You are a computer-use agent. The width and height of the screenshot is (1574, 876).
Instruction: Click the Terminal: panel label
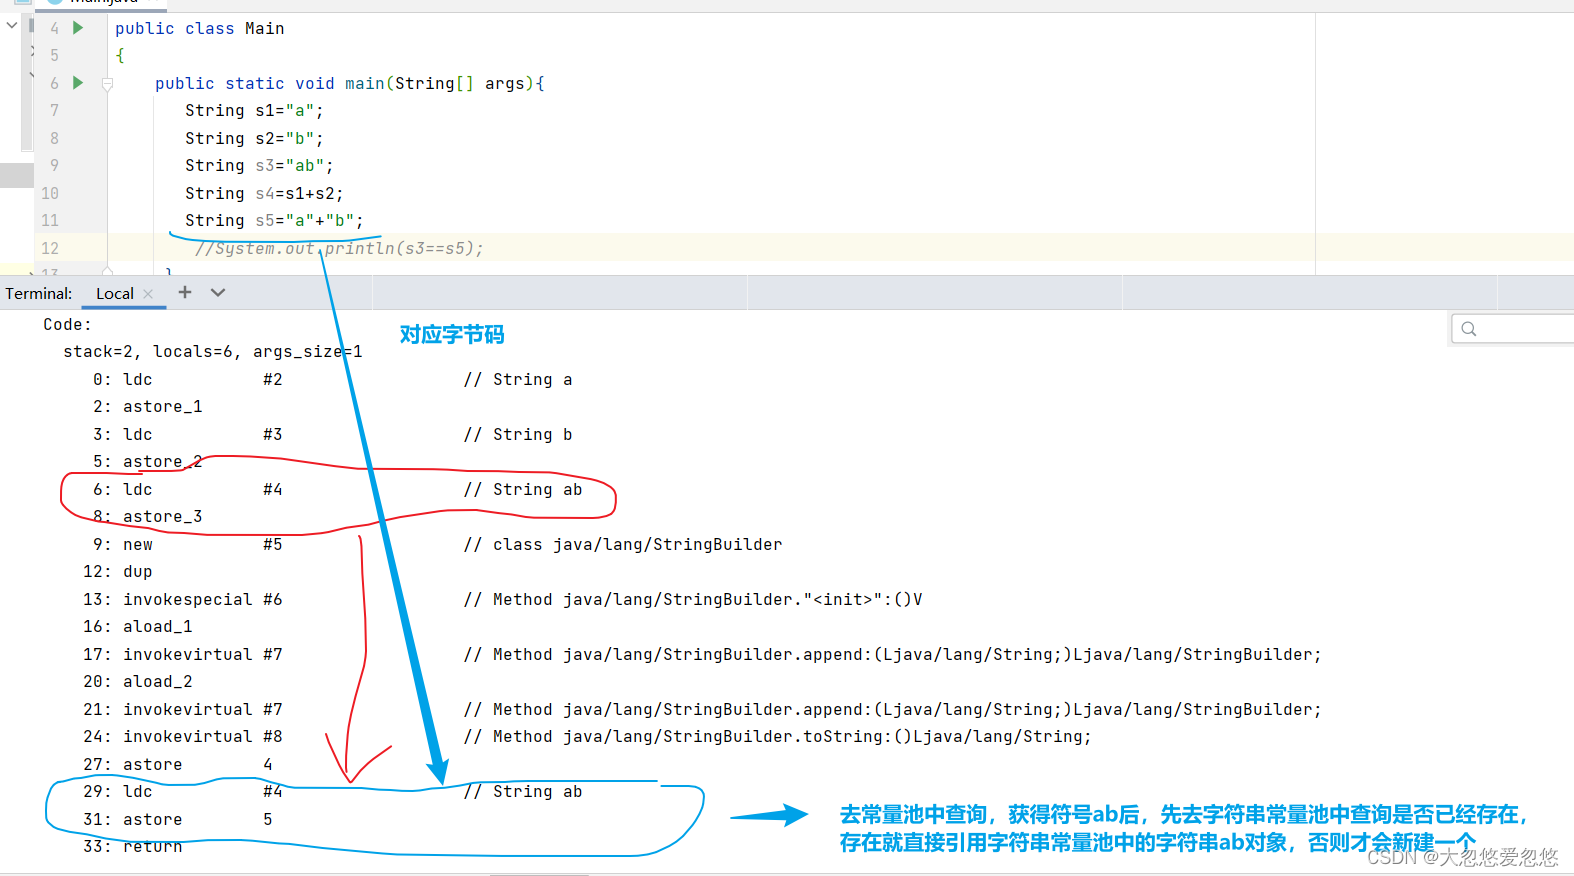39,293
